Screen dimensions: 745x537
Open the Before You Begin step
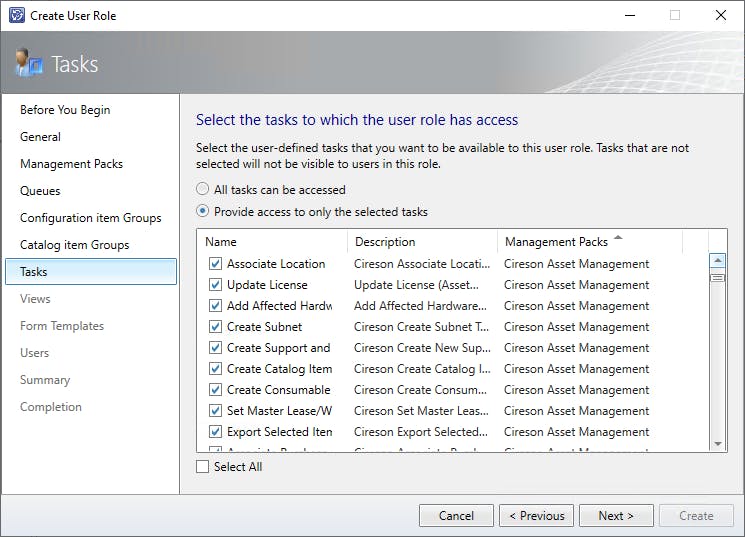[x=65, y=110]
